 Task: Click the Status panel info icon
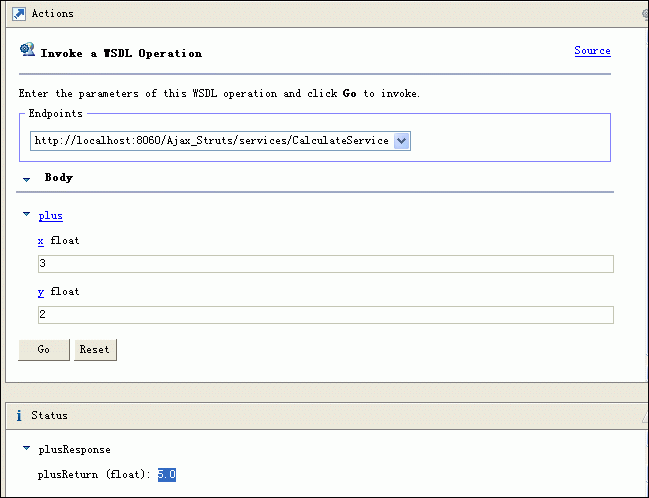pyautogui.click(x=19, y=416)
